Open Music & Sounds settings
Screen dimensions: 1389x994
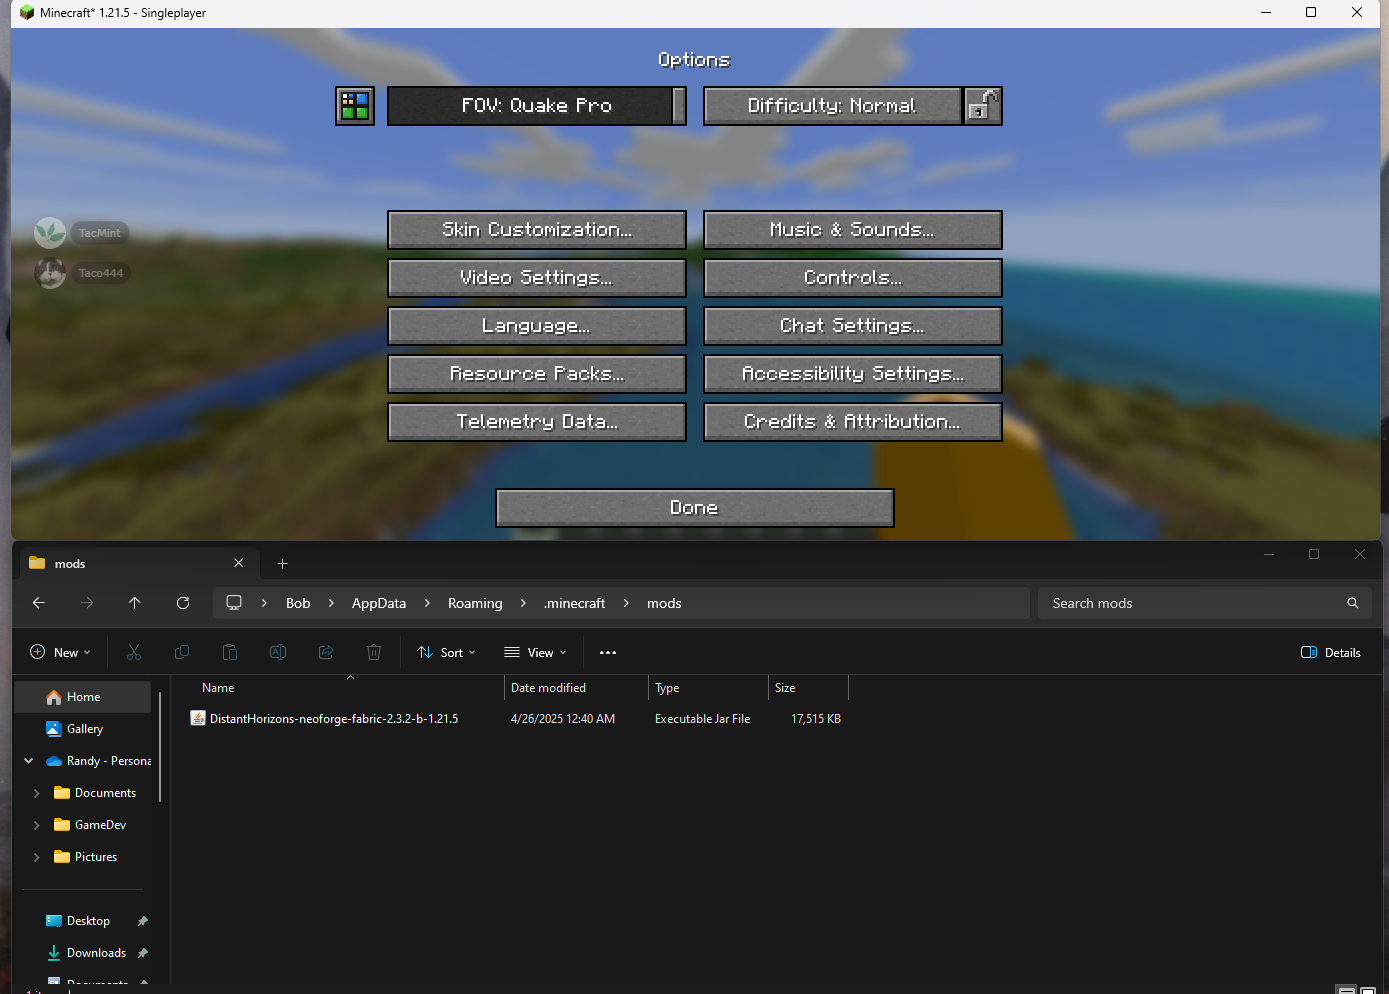[853, 230]
